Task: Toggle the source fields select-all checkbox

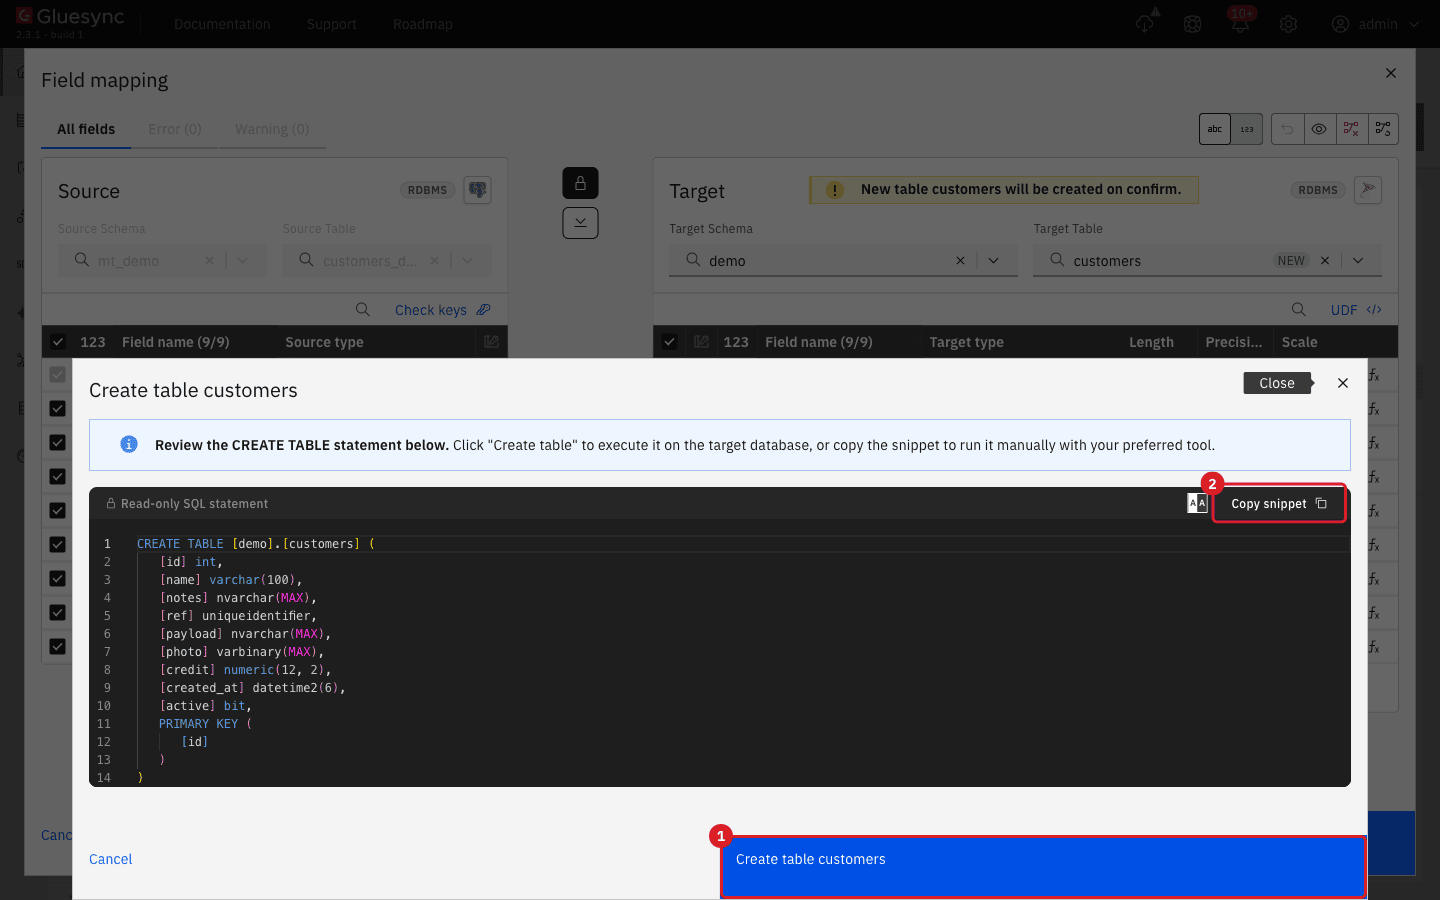Action: pyautogui.click(x=57, y=342)
